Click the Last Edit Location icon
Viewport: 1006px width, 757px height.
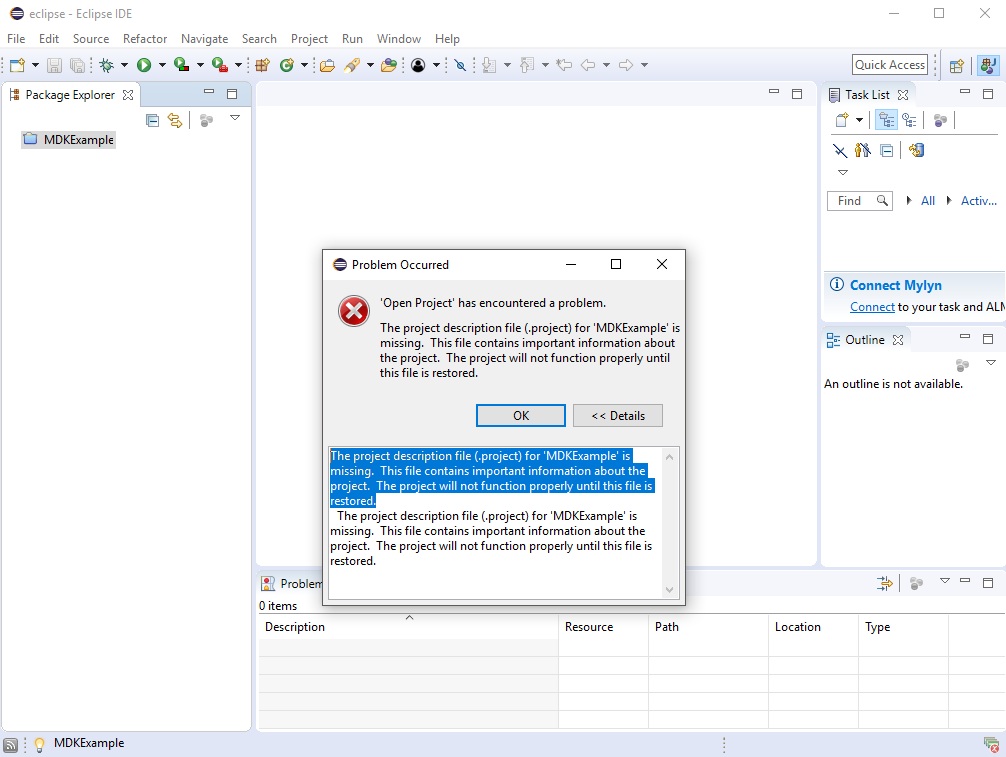564,65
